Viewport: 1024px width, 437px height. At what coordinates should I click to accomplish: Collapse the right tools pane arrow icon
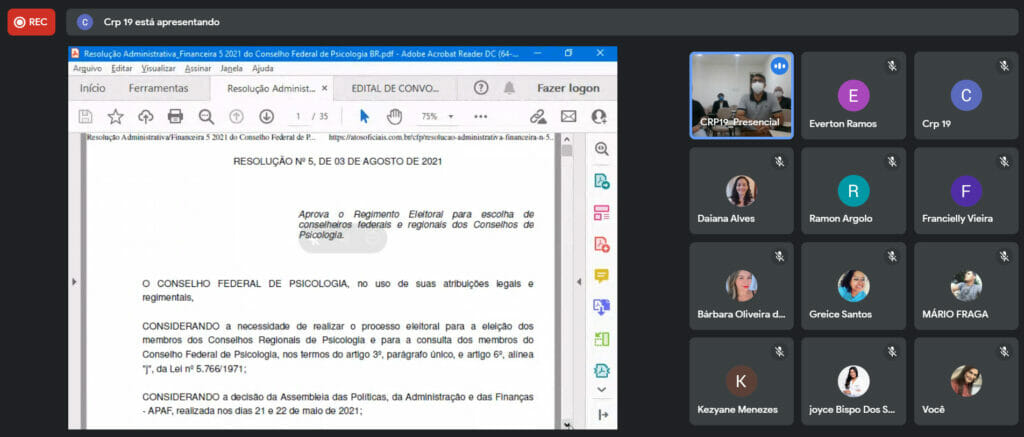pos(603,415)
